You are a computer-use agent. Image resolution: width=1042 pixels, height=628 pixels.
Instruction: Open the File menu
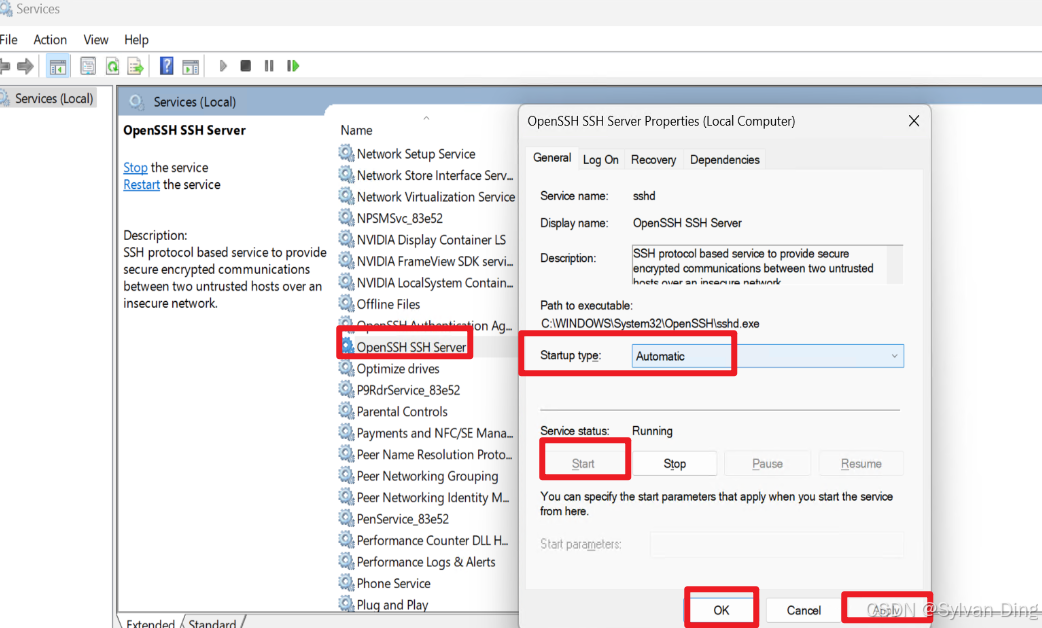click(8, 40)
